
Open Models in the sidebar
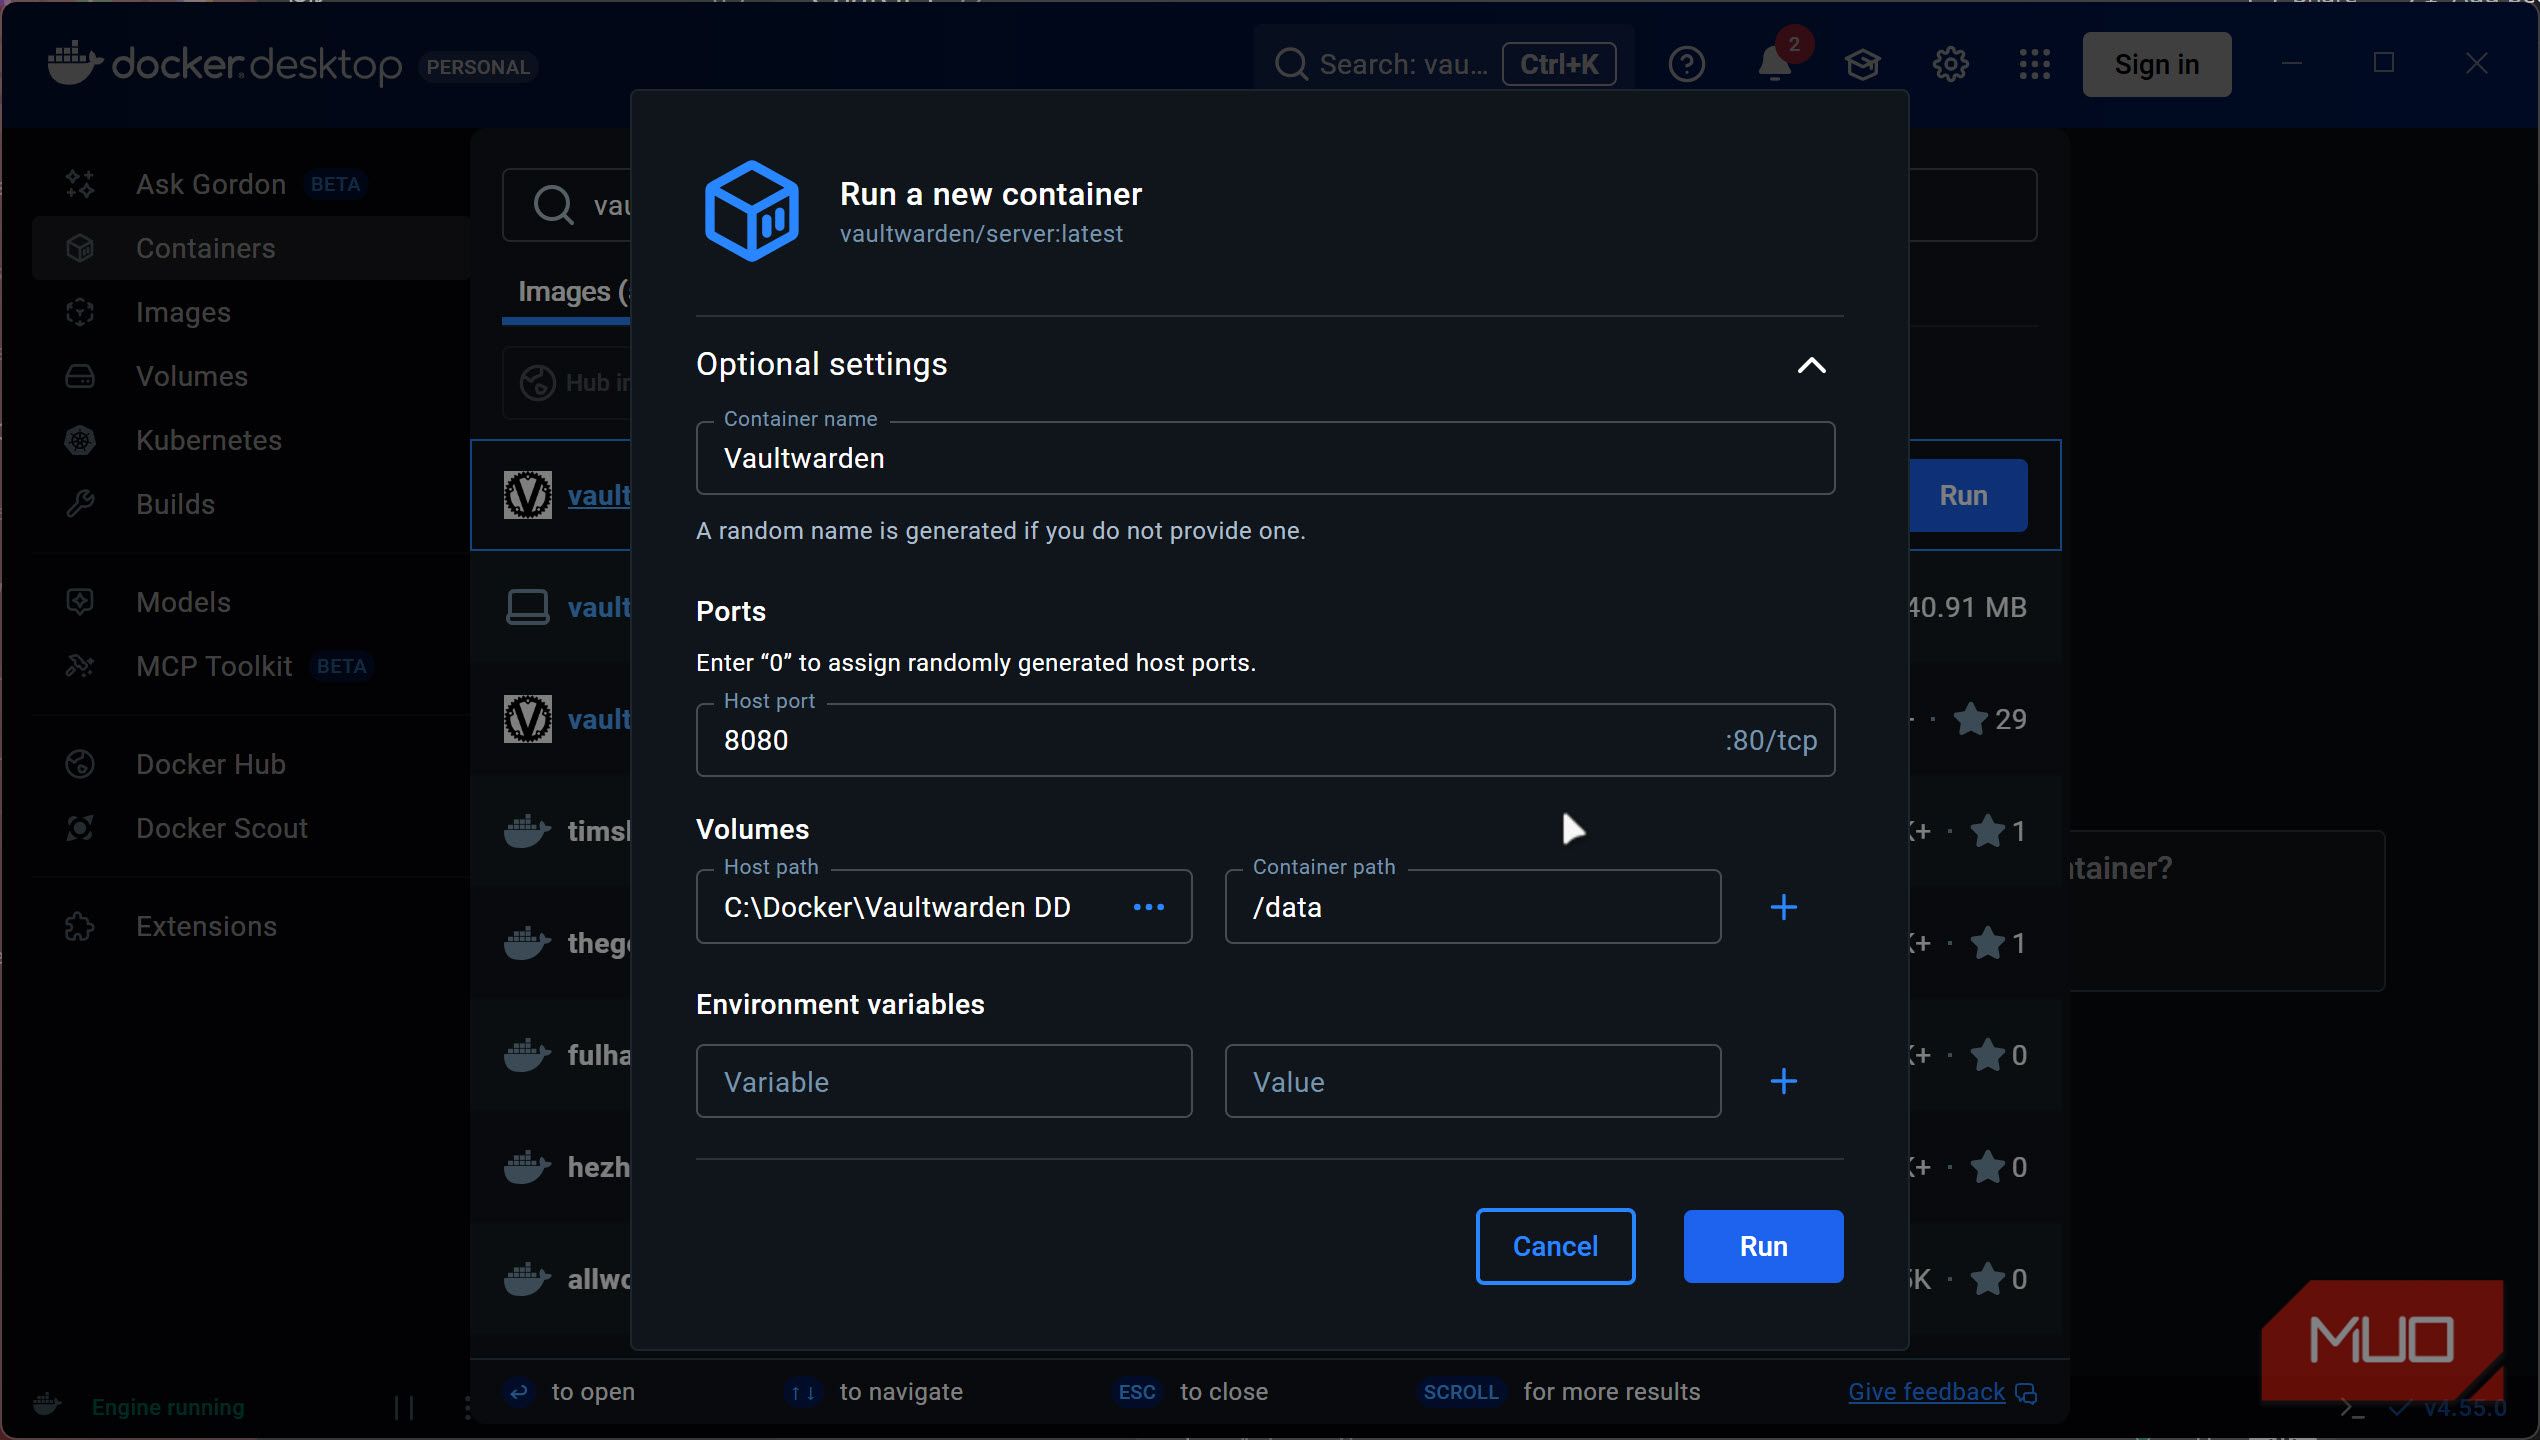tap(250, 602)
